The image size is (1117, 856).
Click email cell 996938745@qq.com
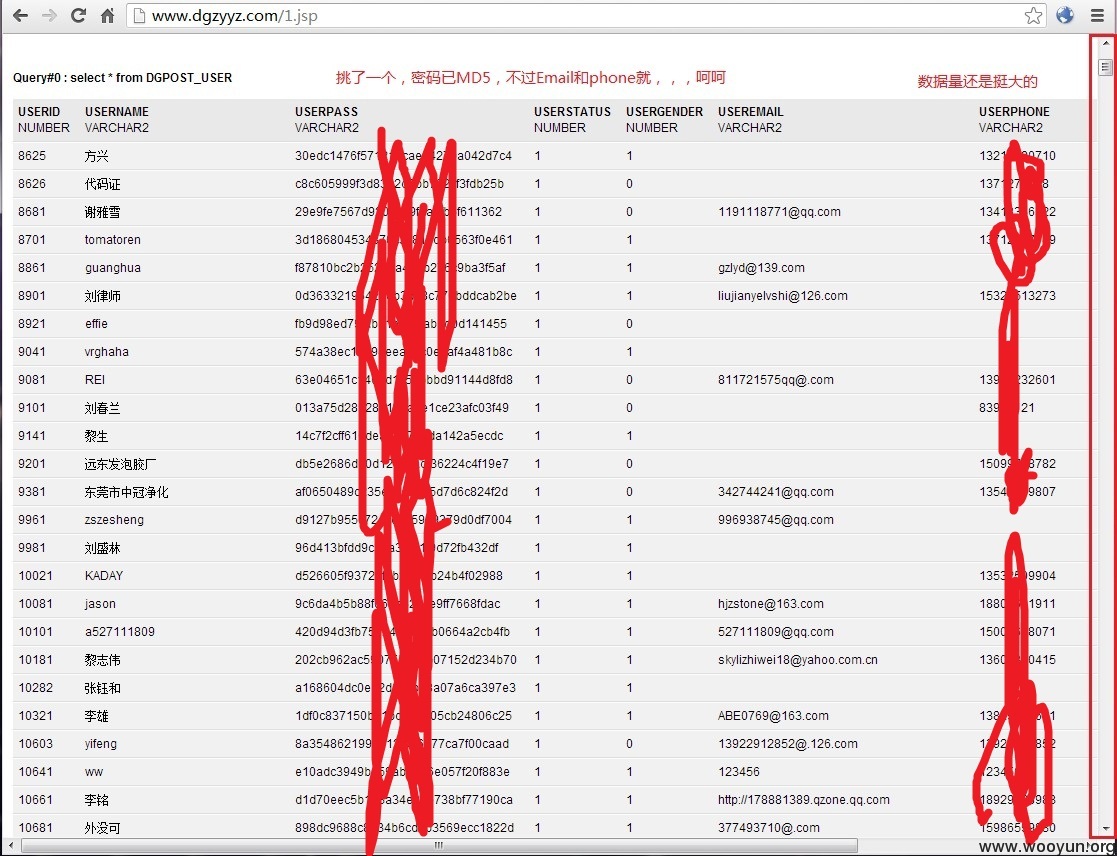pyautogui.click(x=776, y=520)
